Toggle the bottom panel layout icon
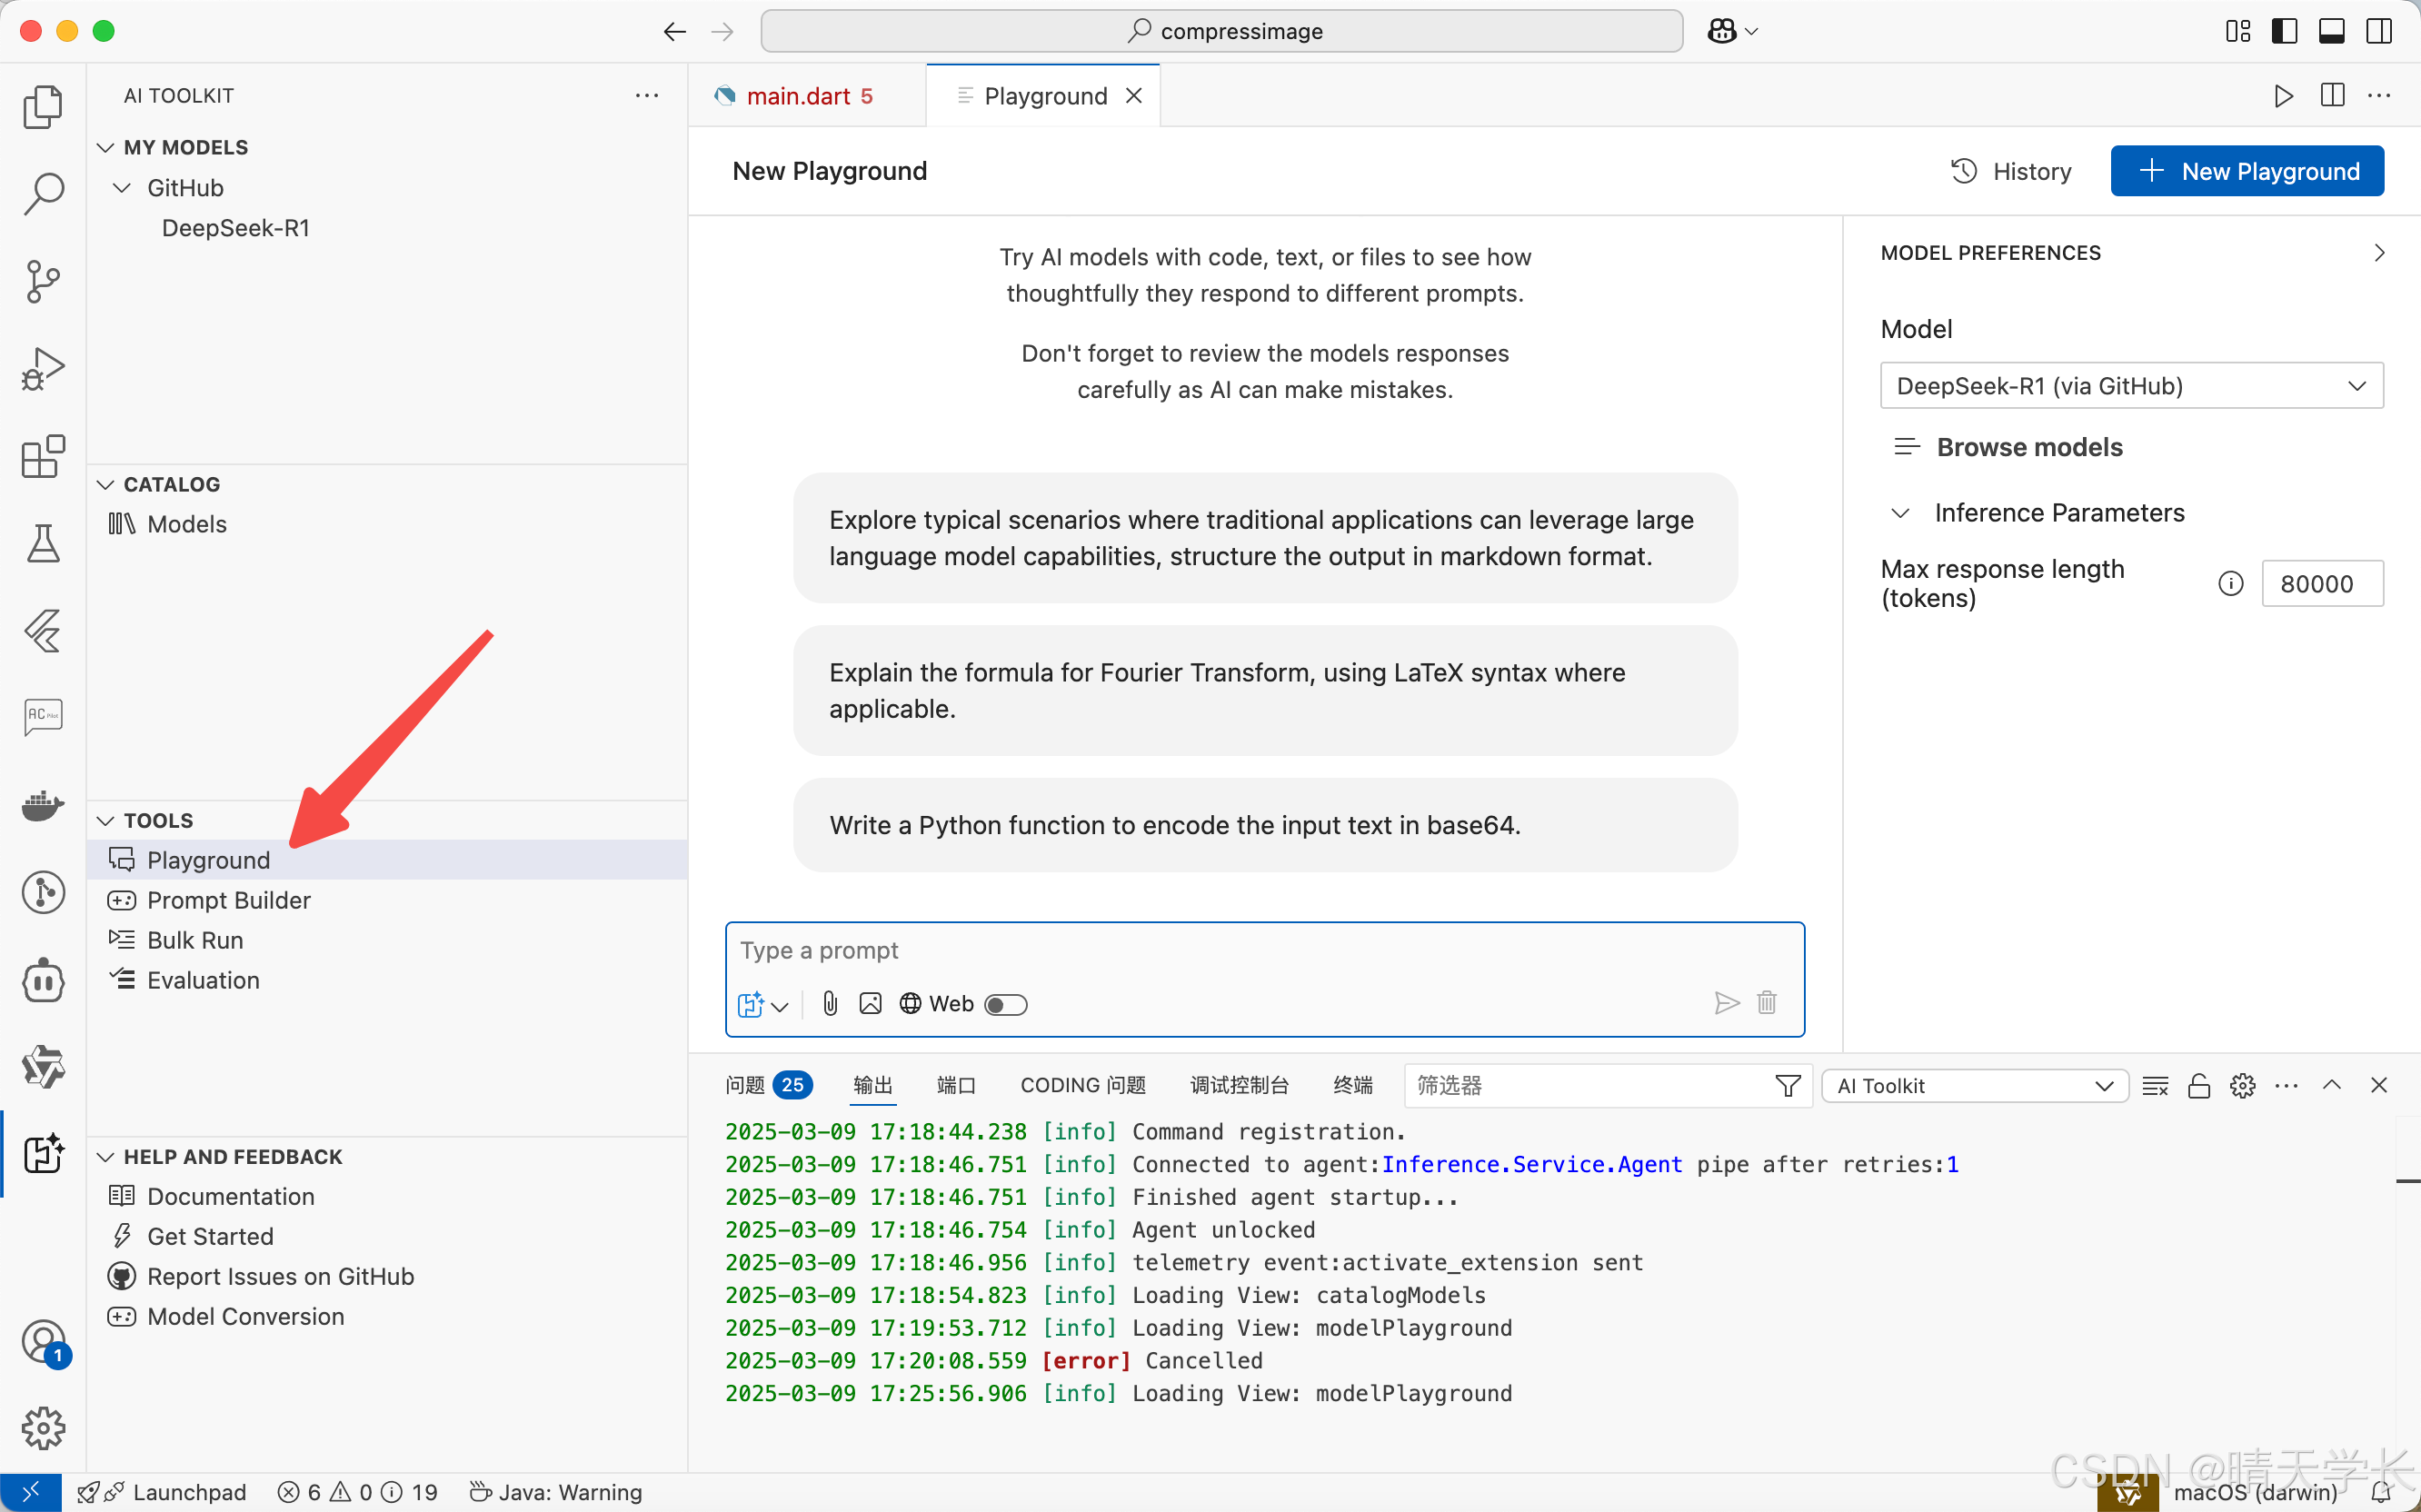The image size is (2421, 1512). tap(2331, 31)
